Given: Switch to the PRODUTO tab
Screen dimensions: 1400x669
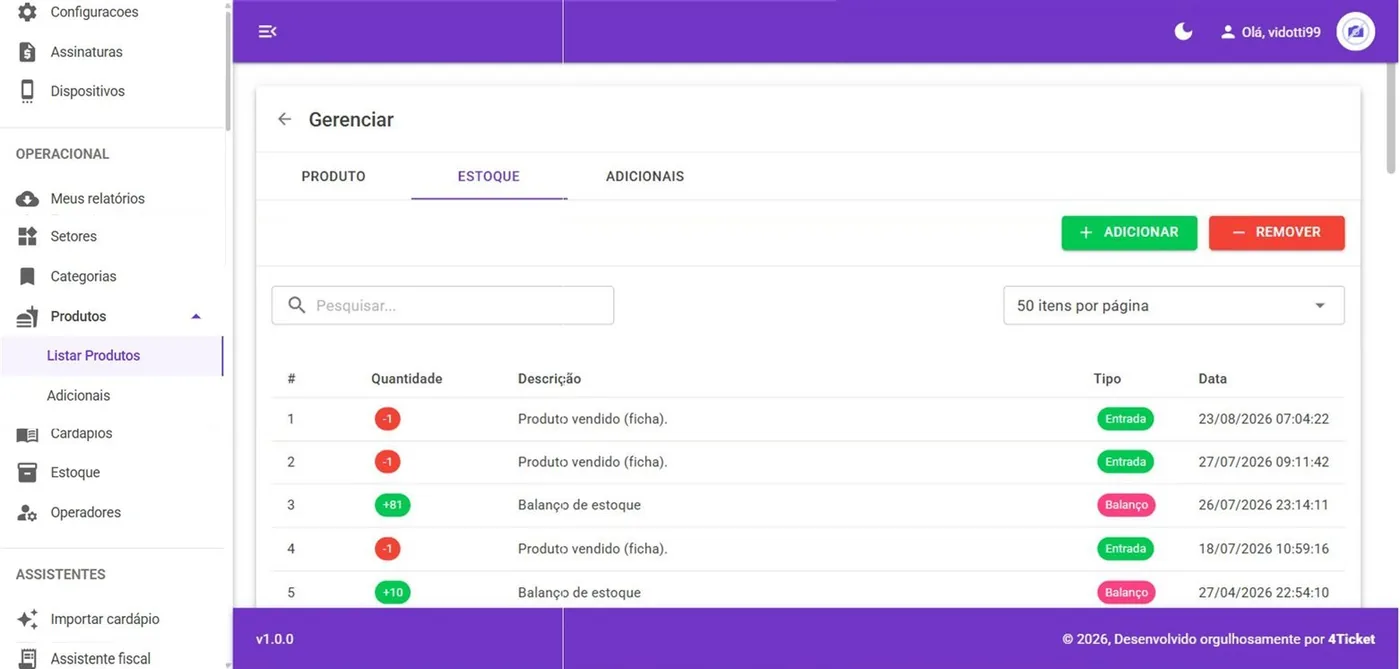Looking at the screenshot, I should [x=334, y=176].
